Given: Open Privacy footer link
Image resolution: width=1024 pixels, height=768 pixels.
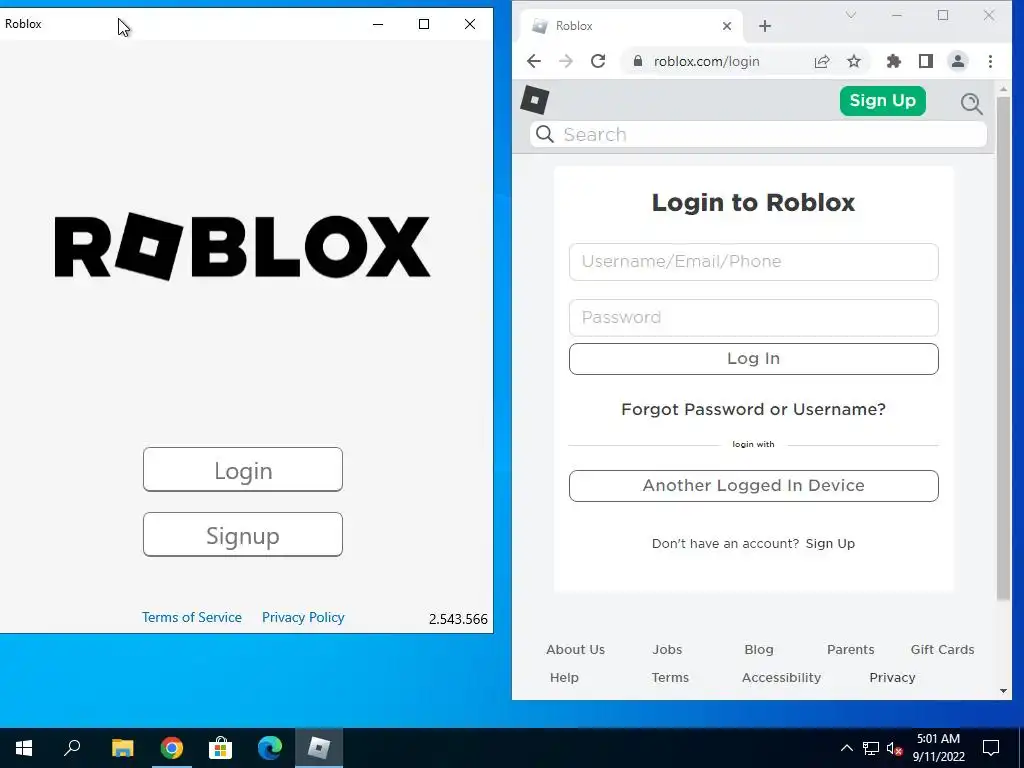Looking at the screenshot, I should (892, 678).
